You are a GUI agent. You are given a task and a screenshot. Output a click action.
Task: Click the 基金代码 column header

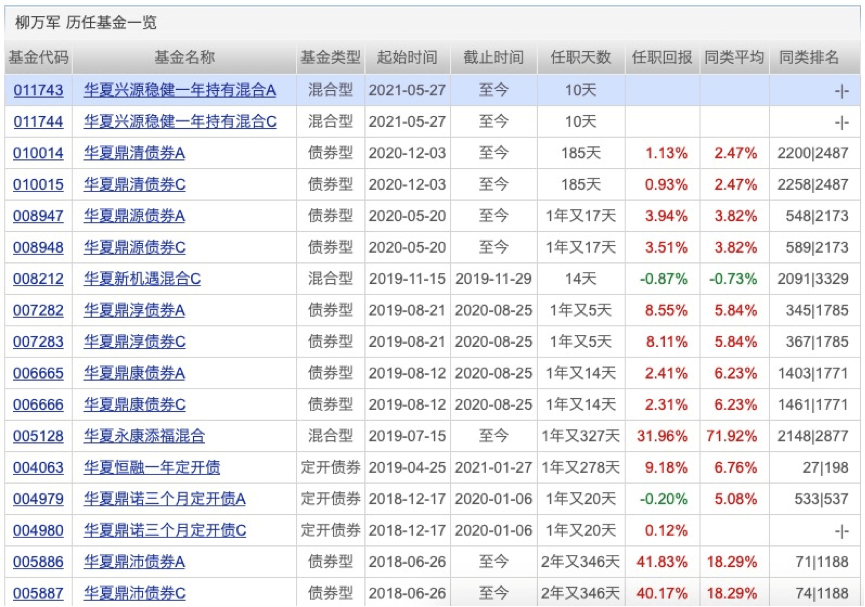click(39, 57)
